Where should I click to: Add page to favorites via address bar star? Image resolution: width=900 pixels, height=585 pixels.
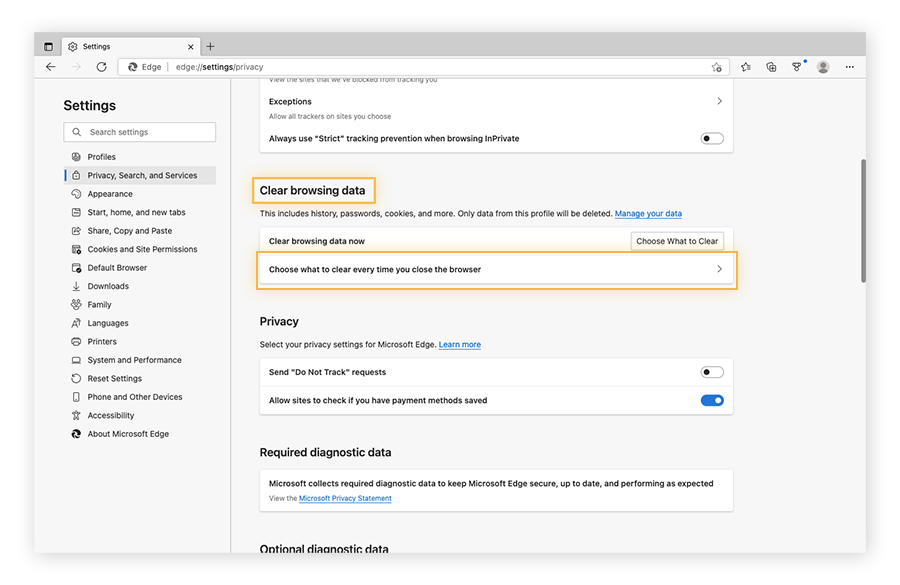(x=716, y=67)
